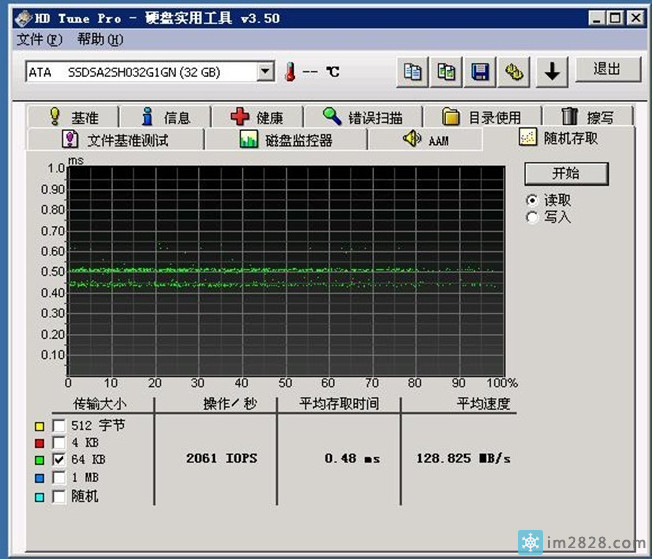Expand the disk drive selection dropdown
This screenshot has height=560, width=653.
click(x=265, y=72)
